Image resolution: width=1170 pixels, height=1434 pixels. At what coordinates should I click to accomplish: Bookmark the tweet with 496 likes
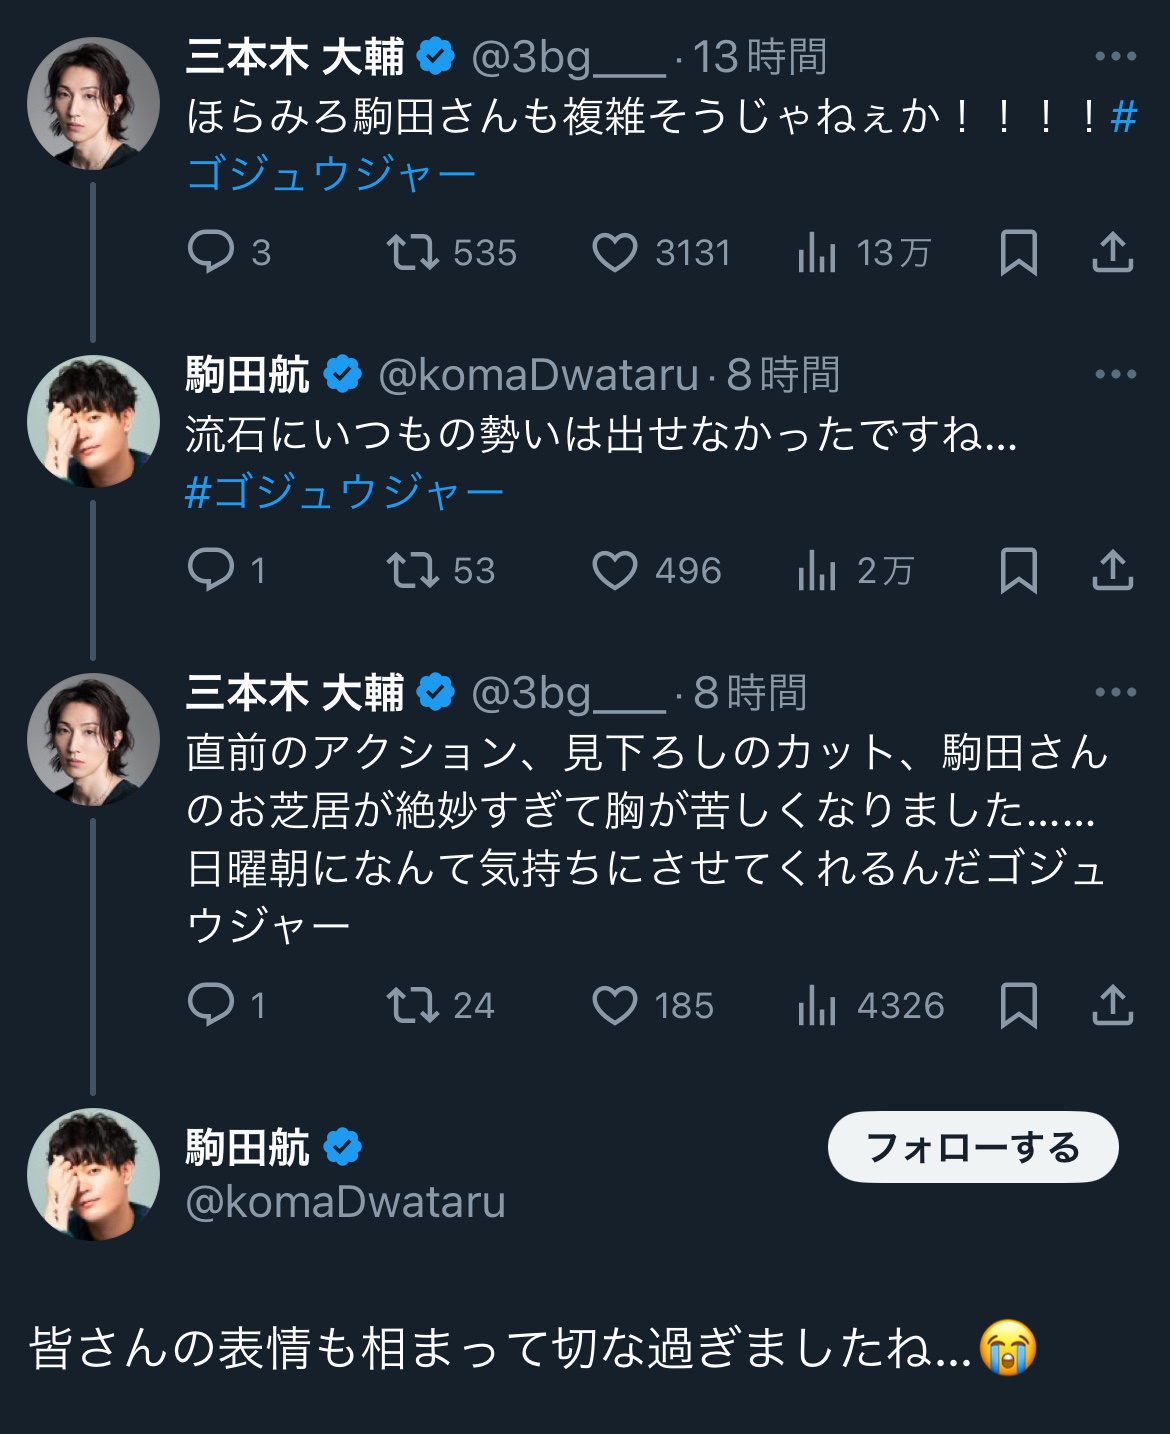pos(1018,570)
